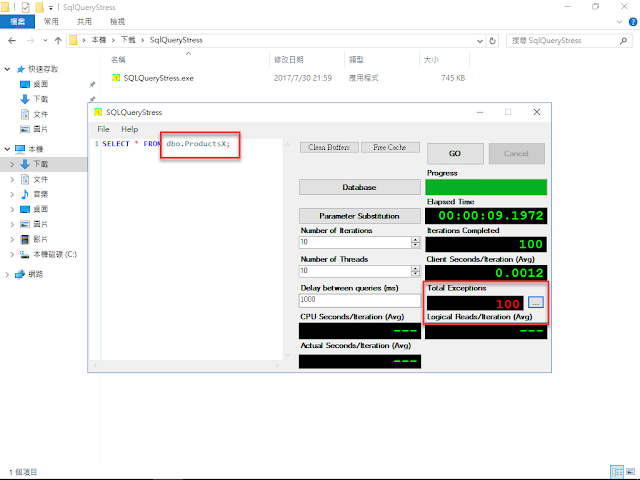Open 圖片 under 快速存取
Viewport: 640px width, 480px height.
(x=40, y=129)
